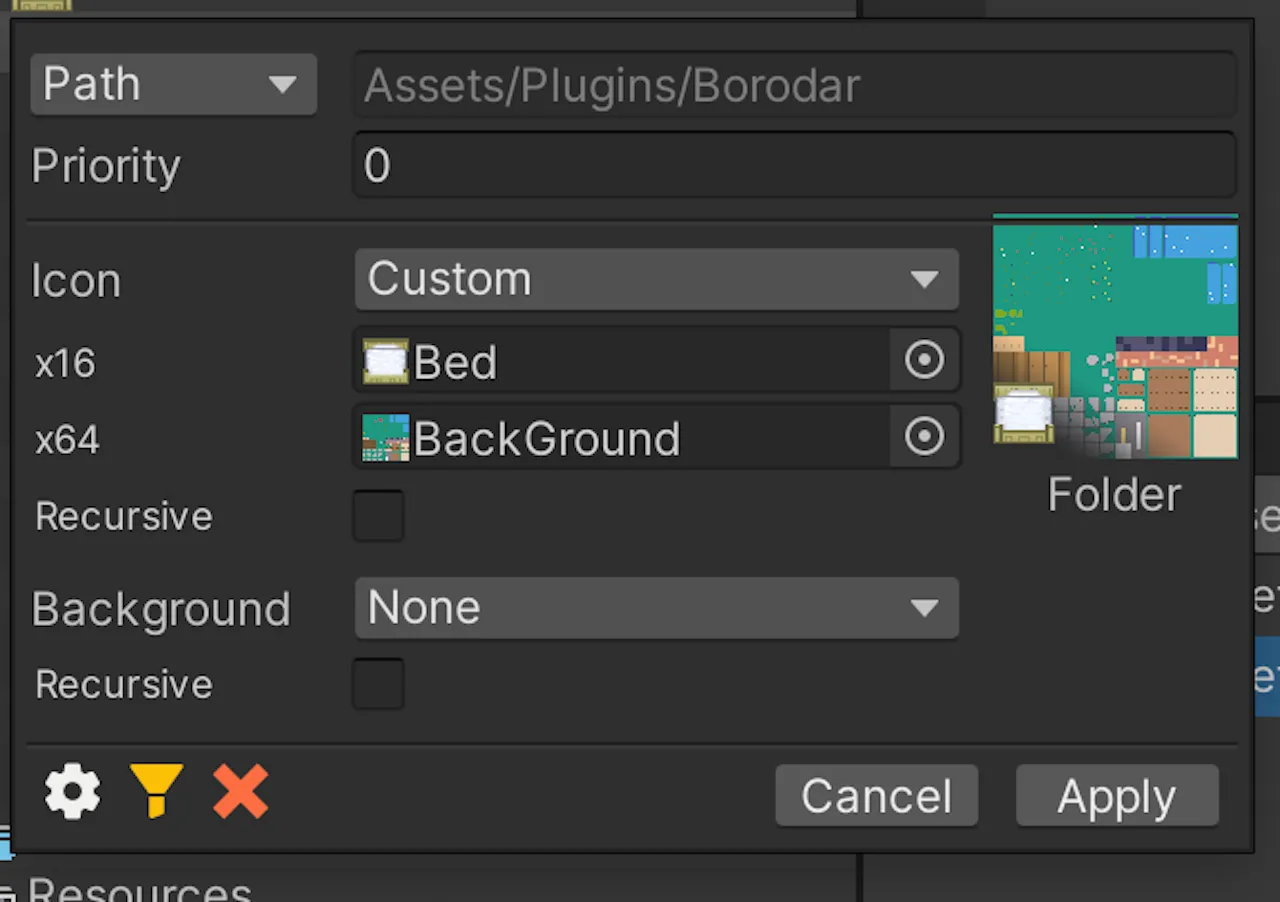This screenshot has width=1280, height=902.
Task: Click the red X delete icon
Action: [241, 791]
